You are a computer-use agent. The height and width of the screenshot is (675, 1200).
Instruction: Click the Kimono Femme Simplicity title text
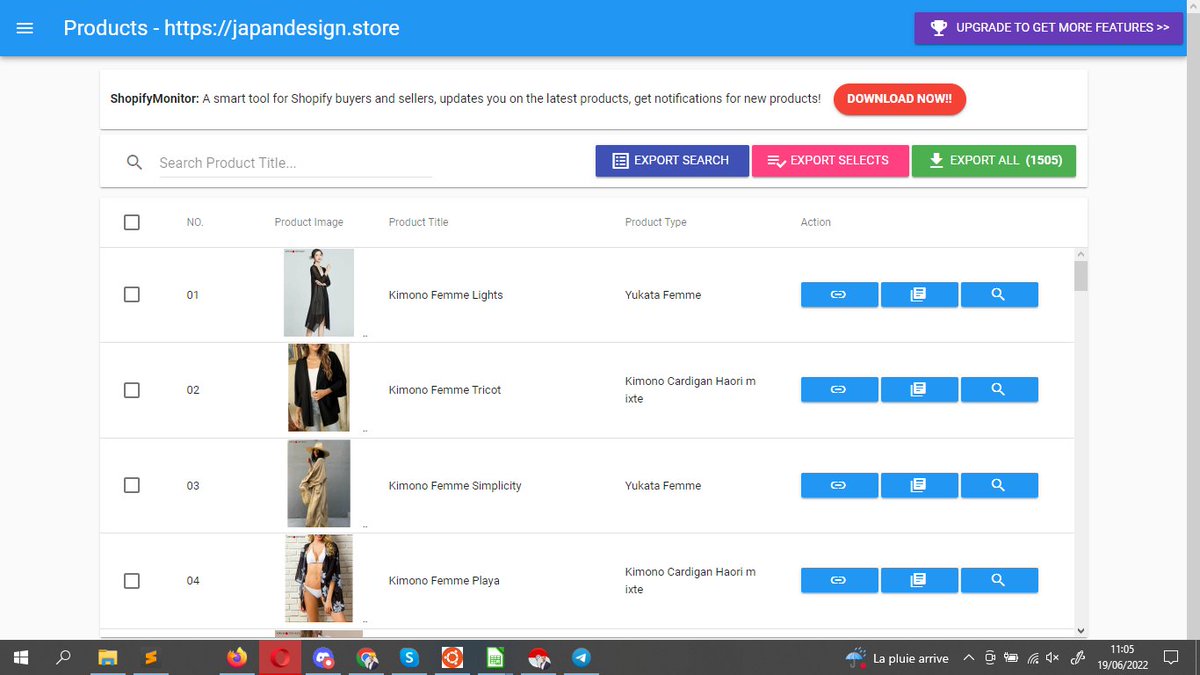455,485
